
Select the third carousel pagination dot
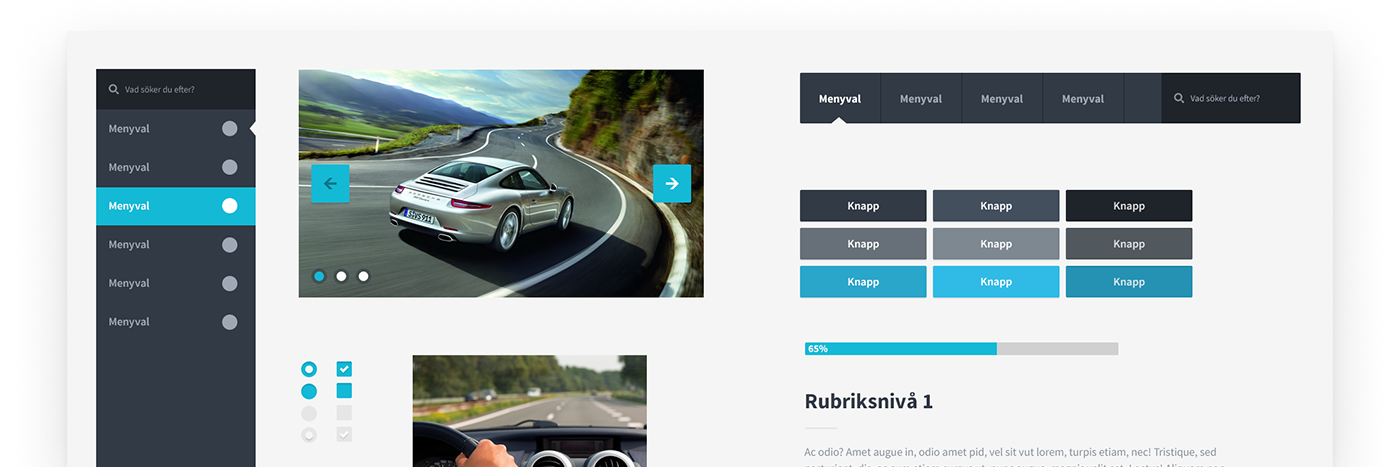coord(363,276)
